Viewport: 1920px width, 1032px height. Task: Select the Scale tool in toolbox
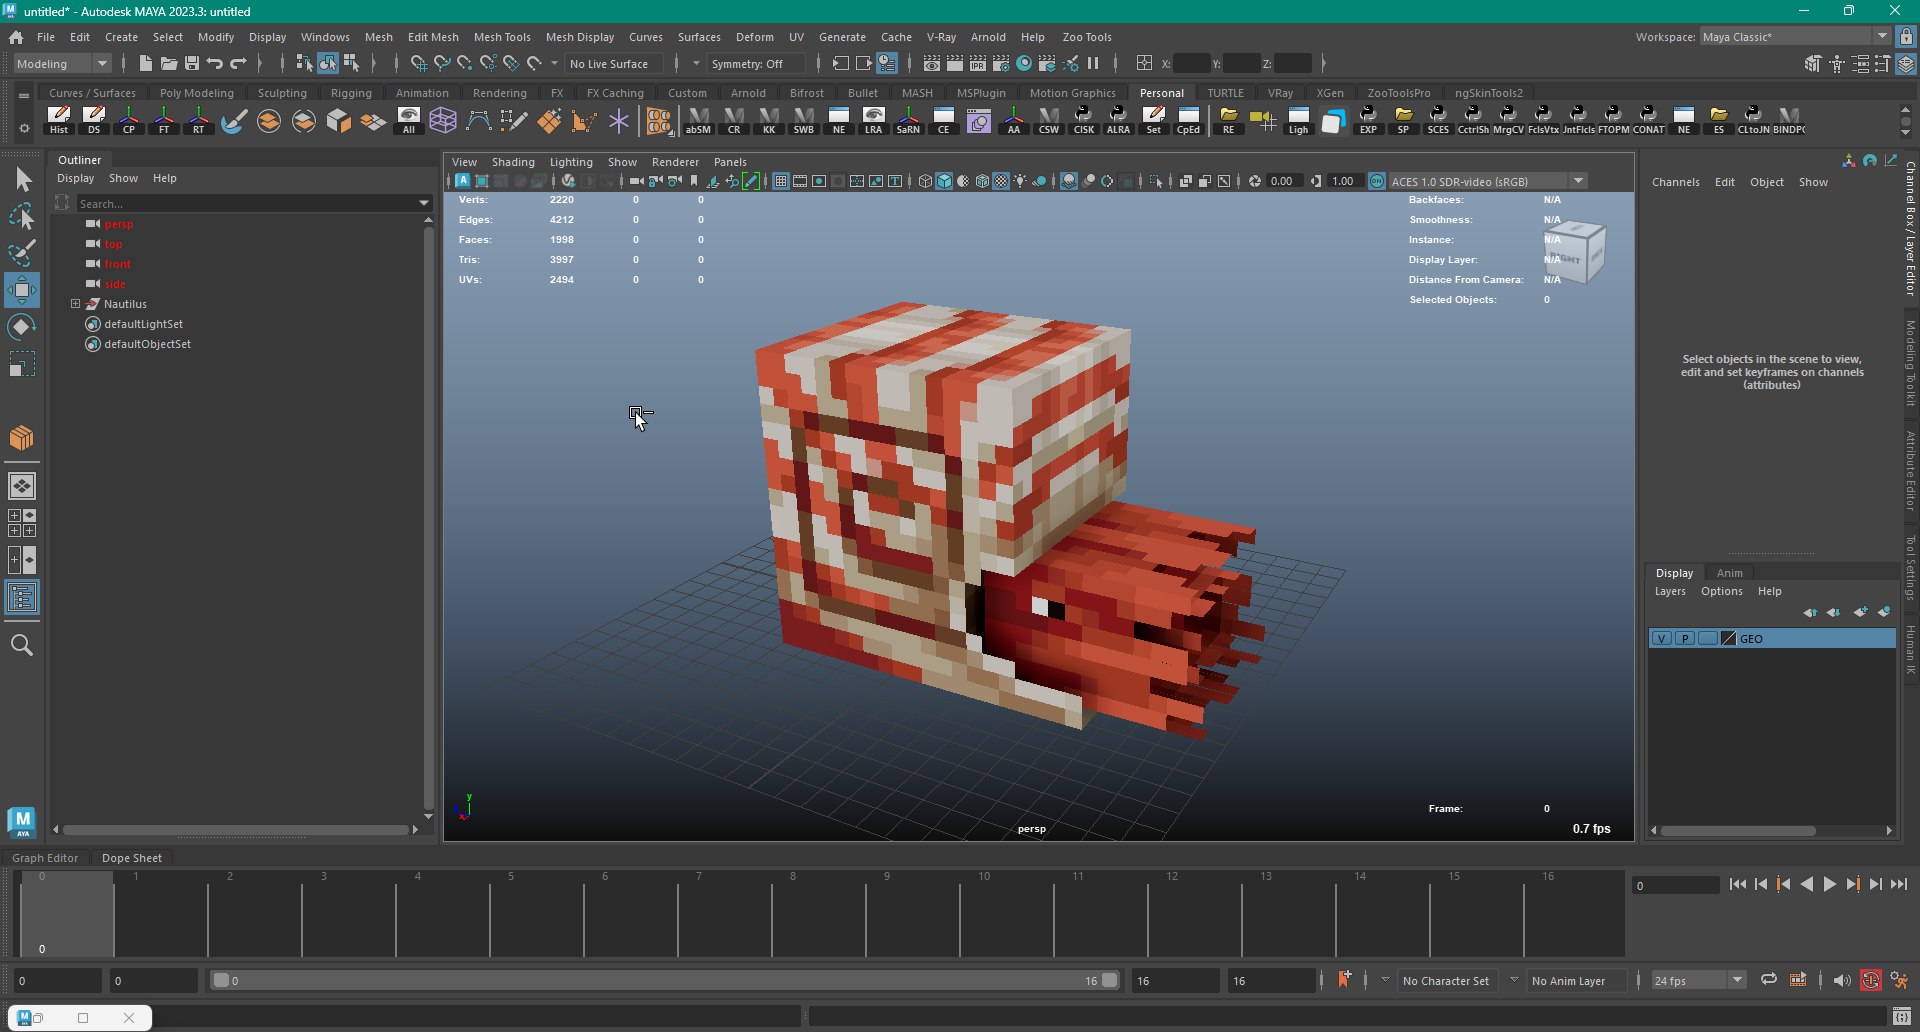22,364
